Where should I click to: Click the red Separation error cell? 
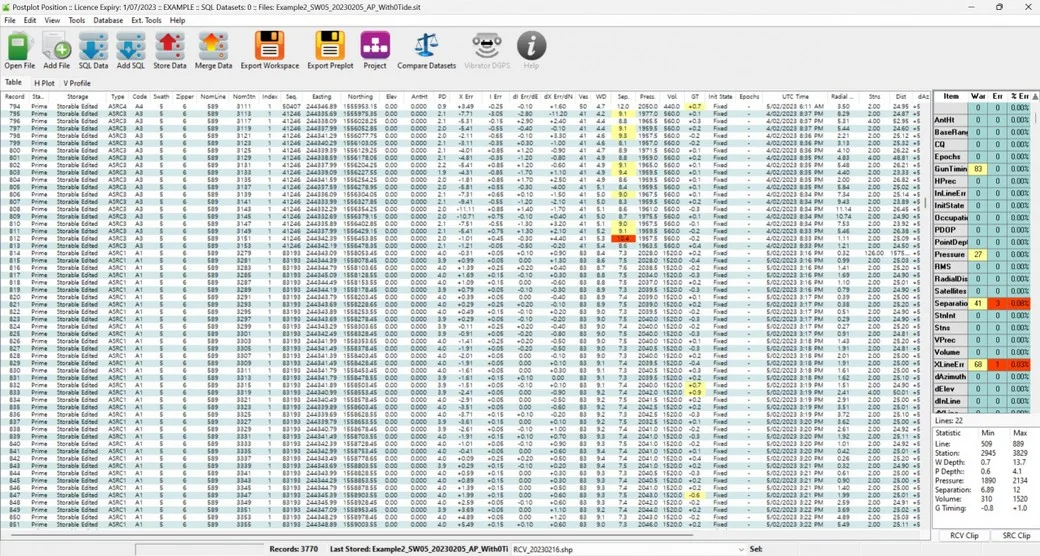click(x=996, y=302)
